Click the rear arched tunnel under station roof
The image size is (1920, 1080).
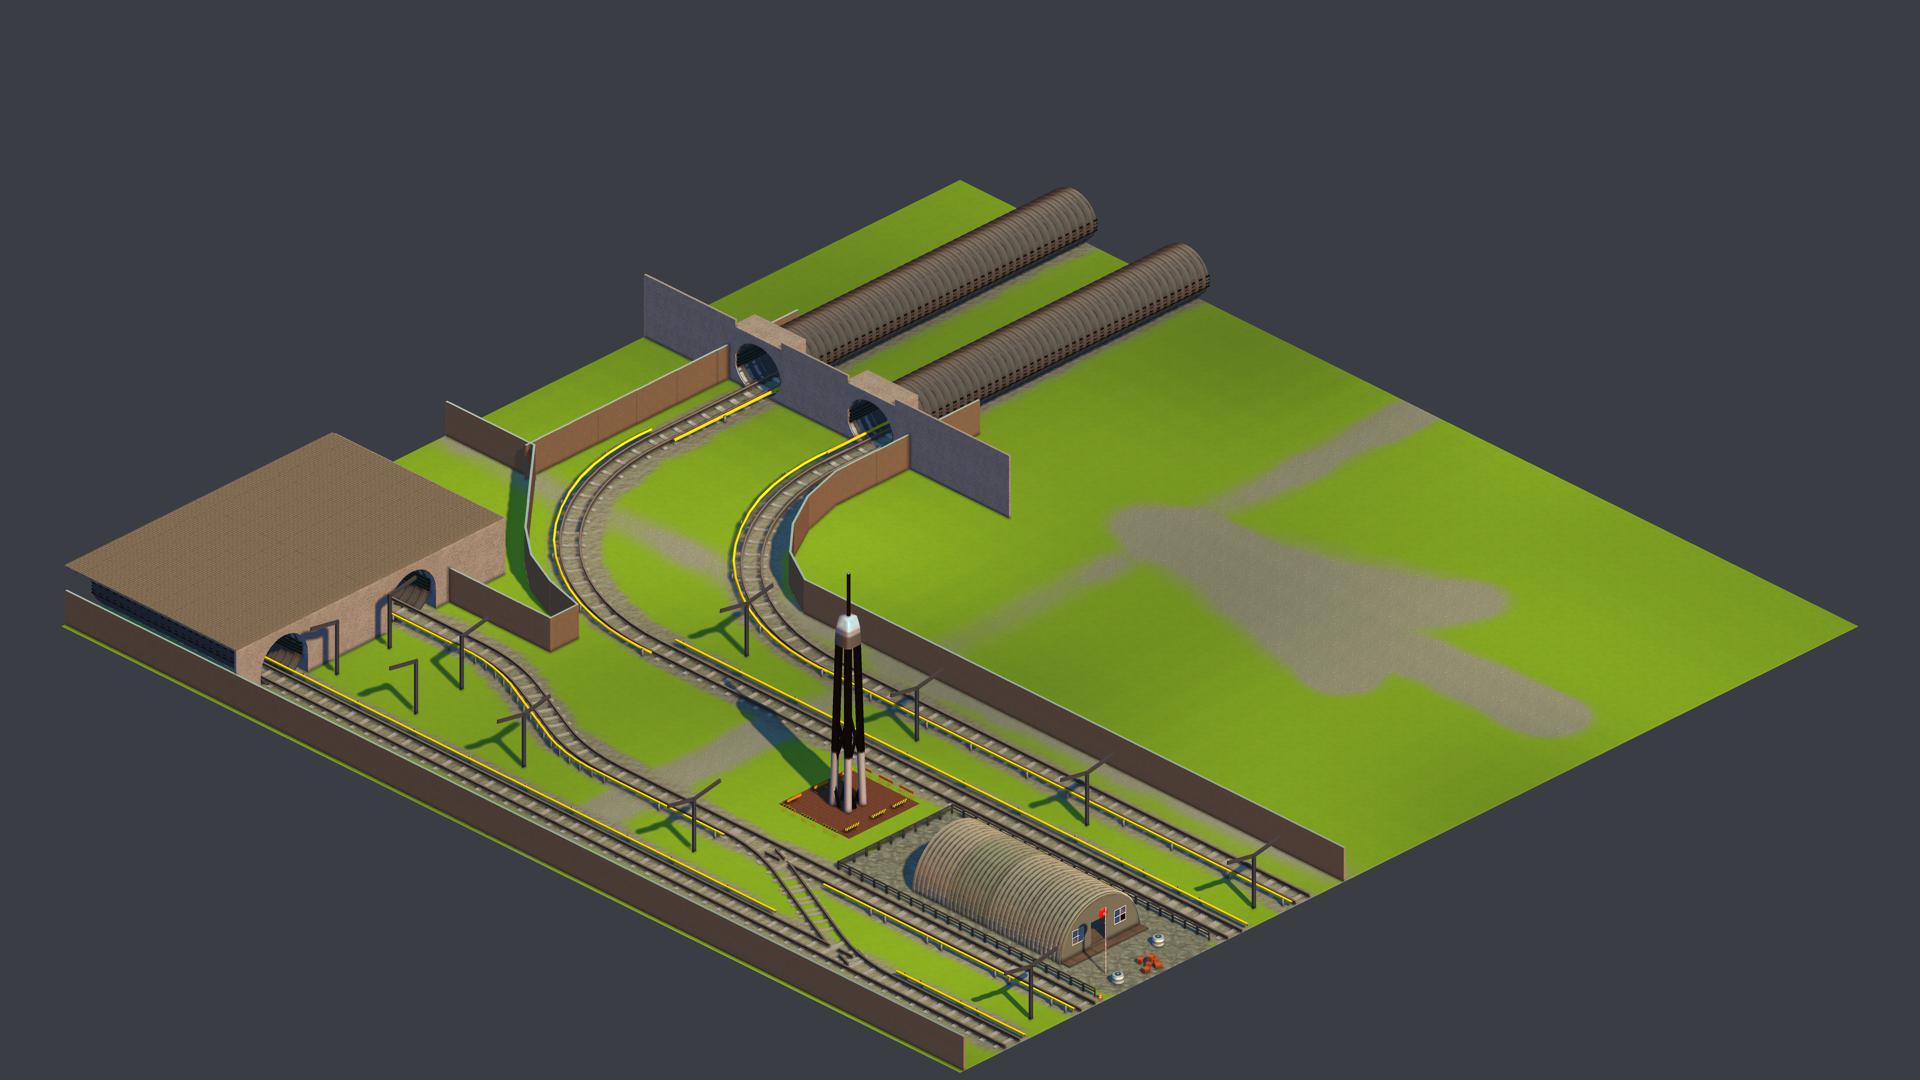[x=413, y=590]
